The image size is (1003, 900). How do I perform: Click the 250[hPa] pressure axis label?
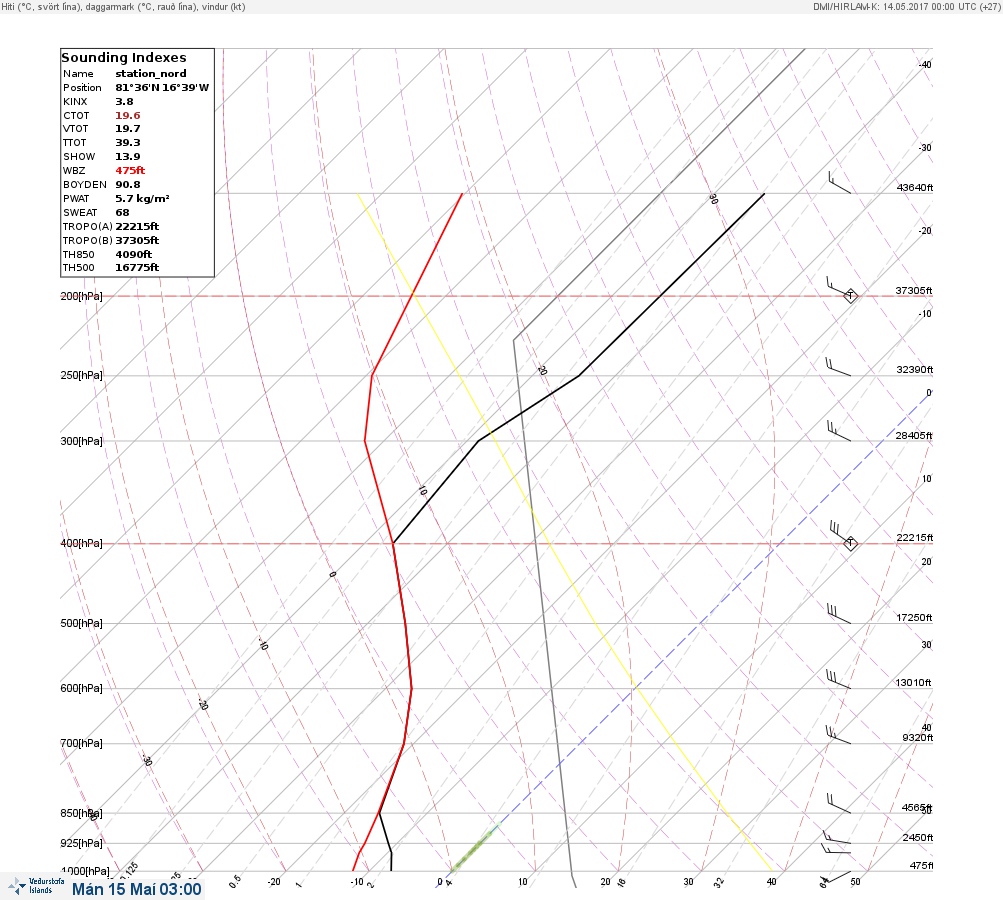[x=81, y=375]
